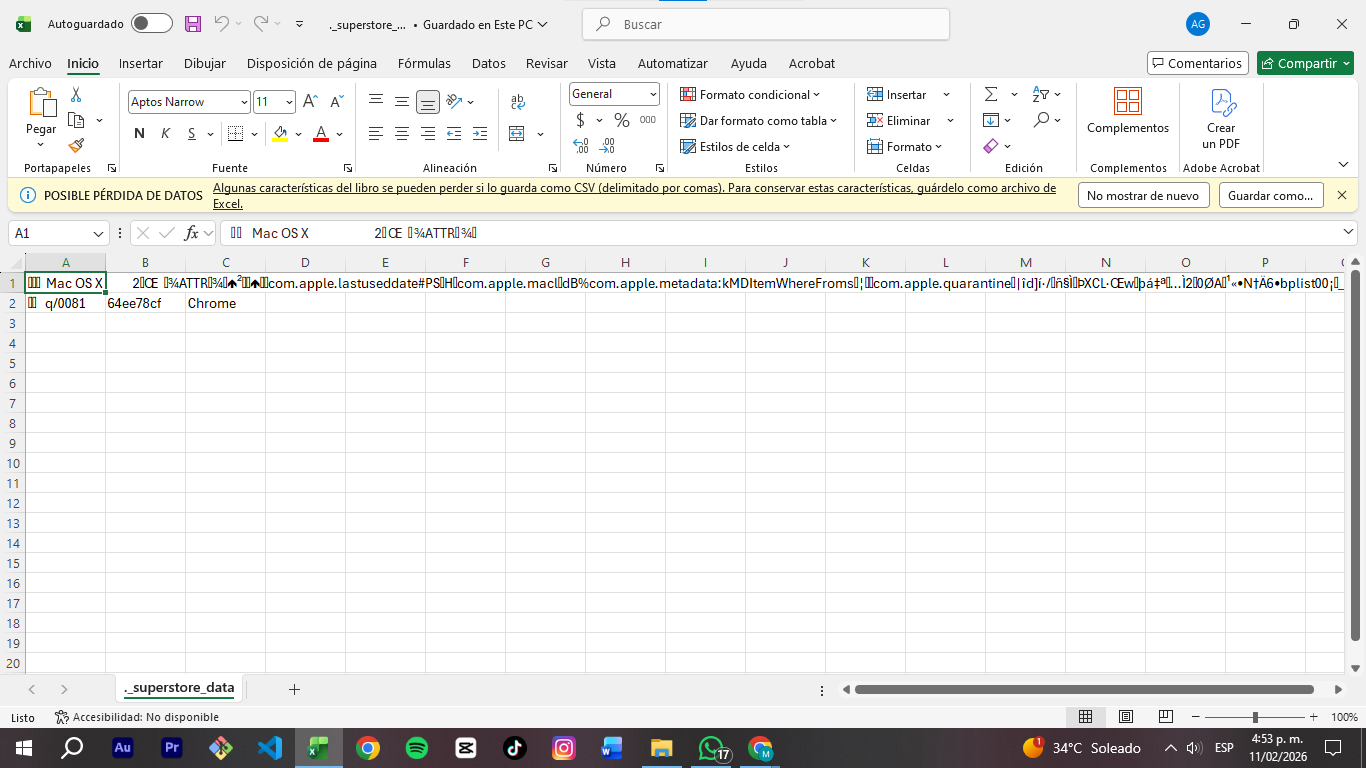Open Crear un PDF Acrobat tool

pos(1220,118)
